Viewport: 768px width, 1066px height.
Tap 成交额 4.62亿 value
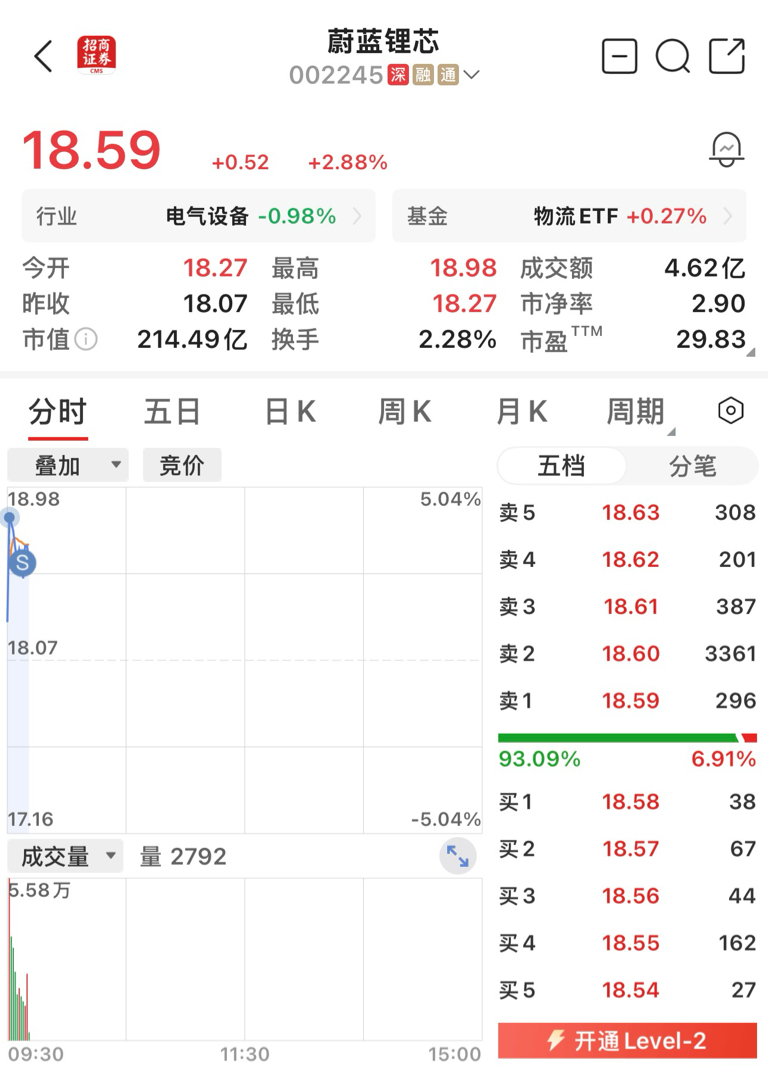point(705,268)
